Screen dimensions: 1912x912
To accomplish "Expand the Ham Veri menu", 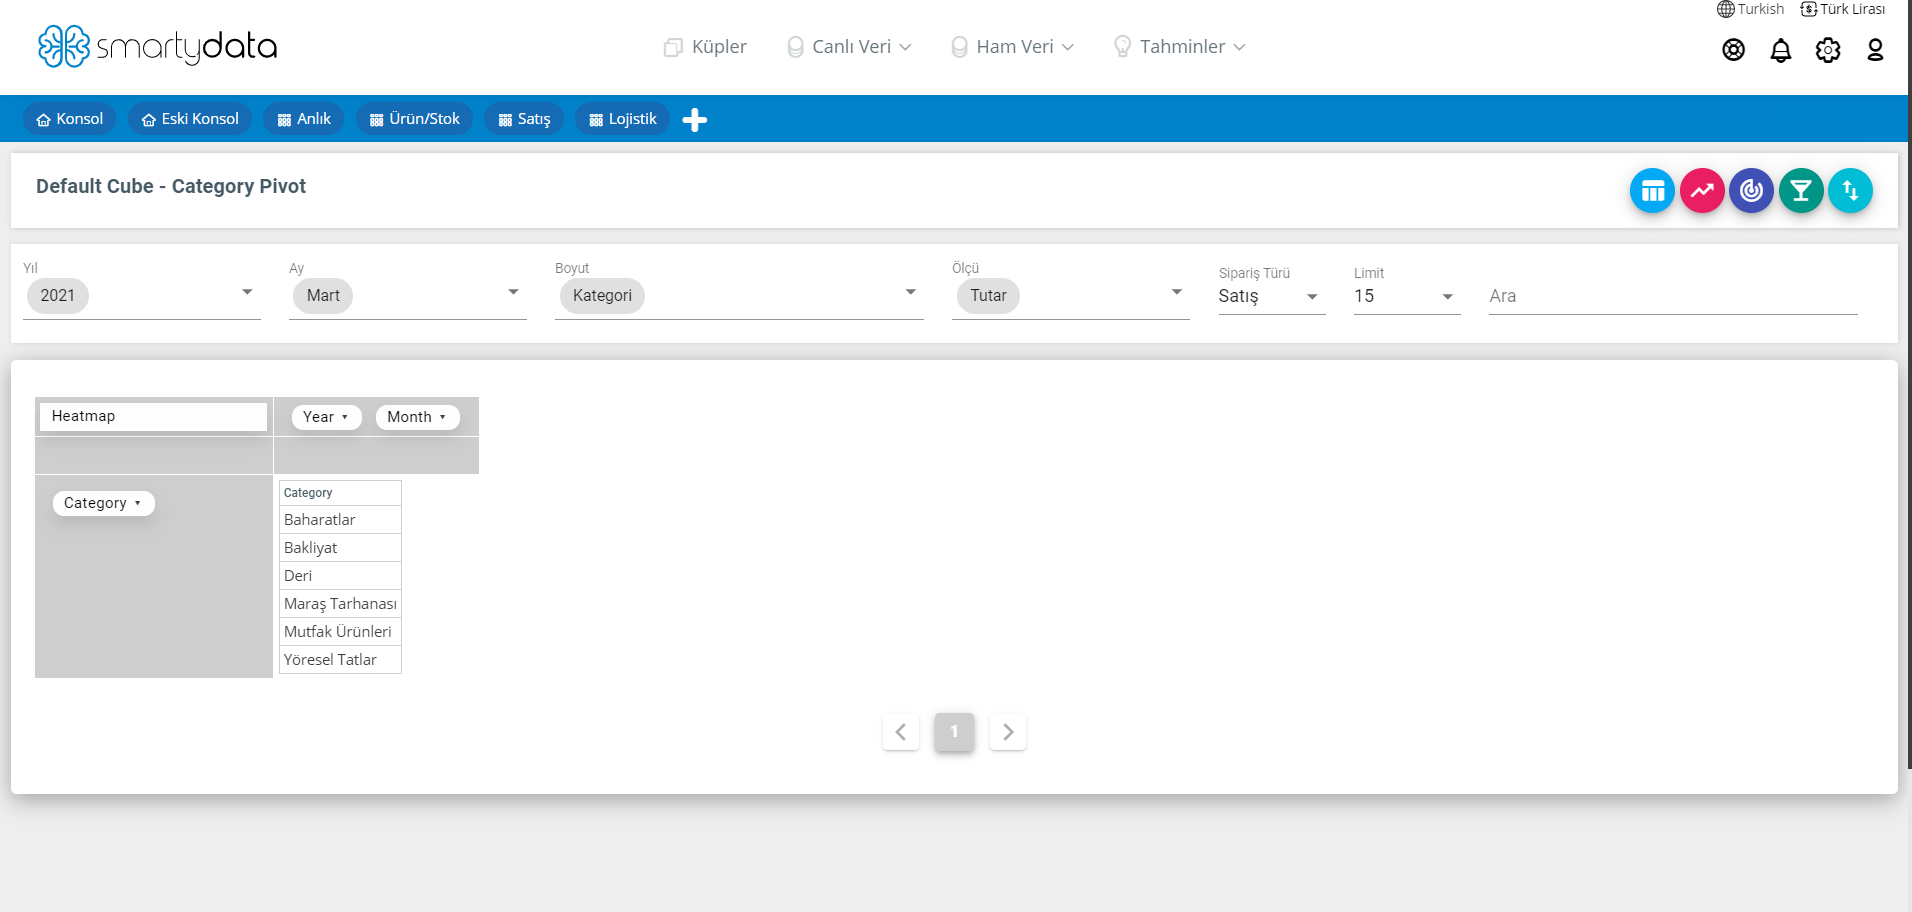I will pyautogui.click(x=1012, y=47).
